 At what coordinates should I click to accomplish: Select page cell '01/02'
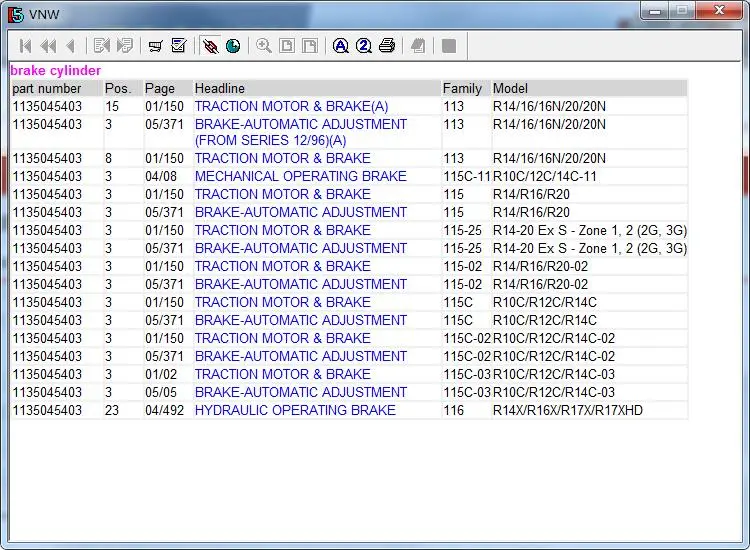161,374
